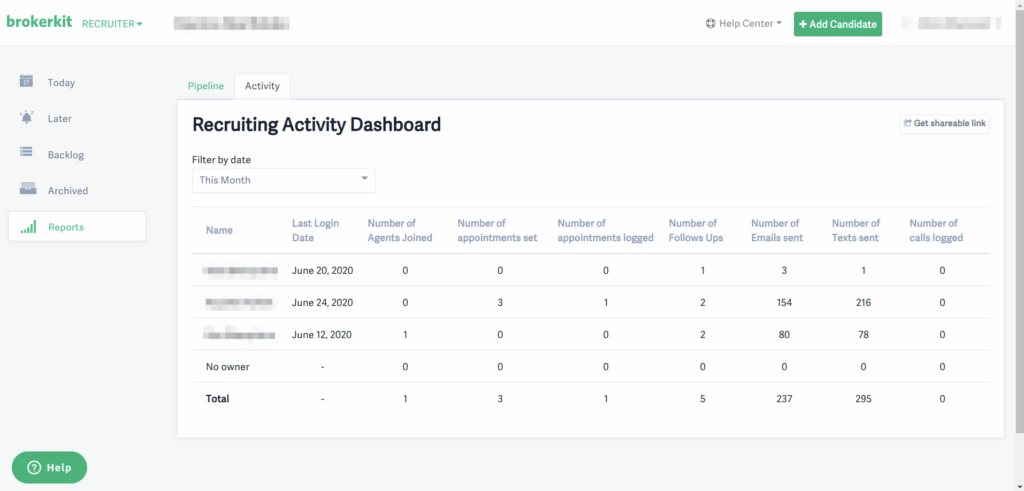The image size is (1024, 491).
Task: Click the 295 total texts value
Action: click(863, 399)
